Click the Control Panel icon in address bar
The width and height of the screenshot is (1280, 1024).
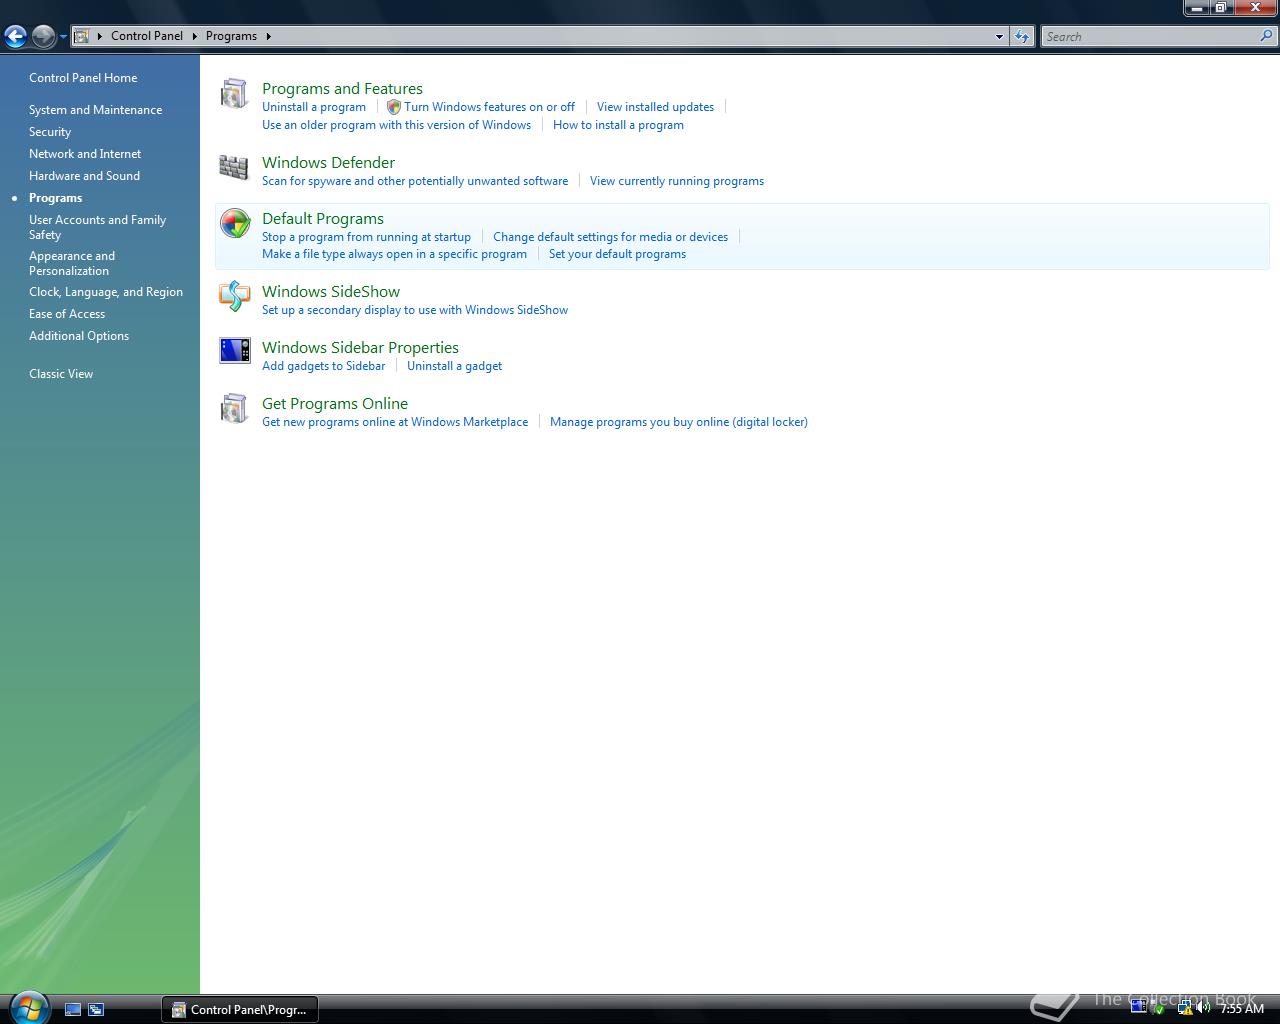click(82, 36)
